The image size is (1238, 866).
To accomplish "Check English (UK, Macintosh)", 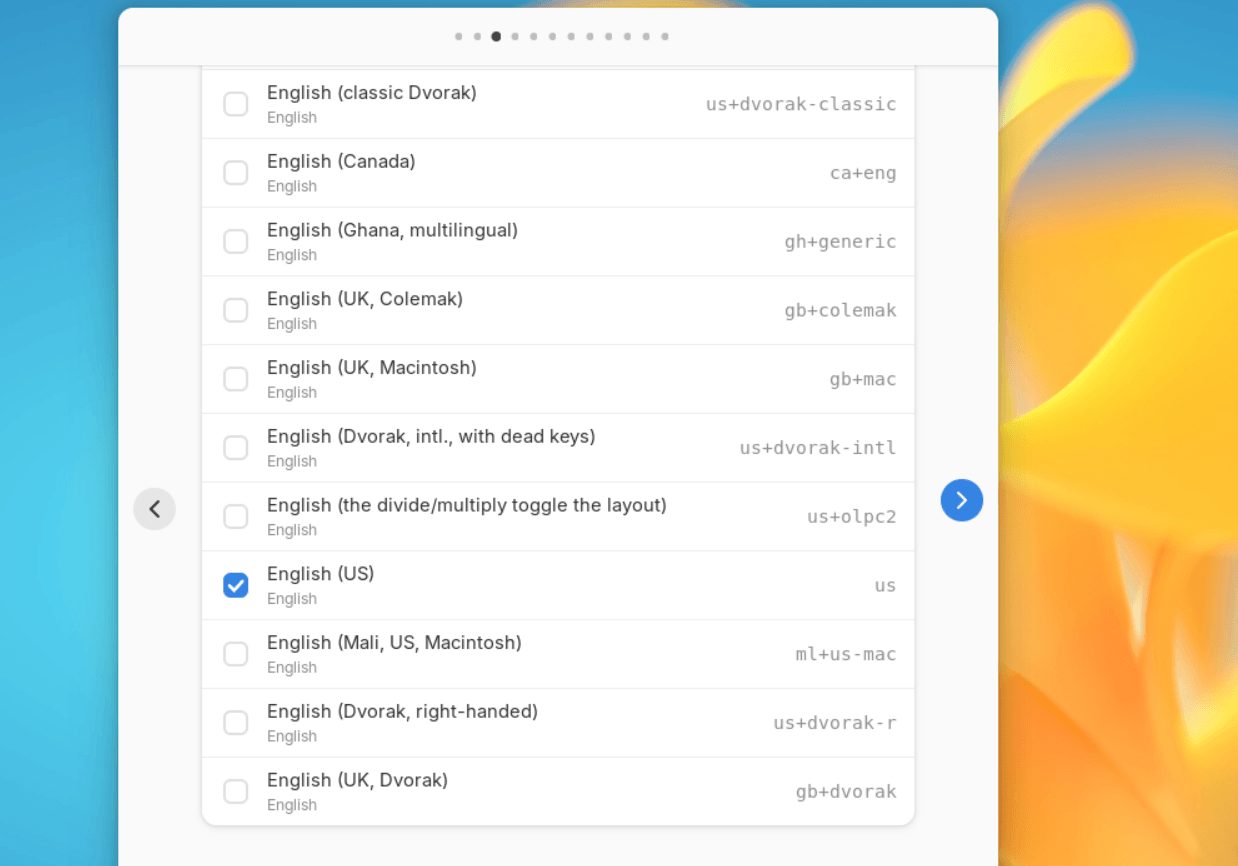I will [236, 378].
